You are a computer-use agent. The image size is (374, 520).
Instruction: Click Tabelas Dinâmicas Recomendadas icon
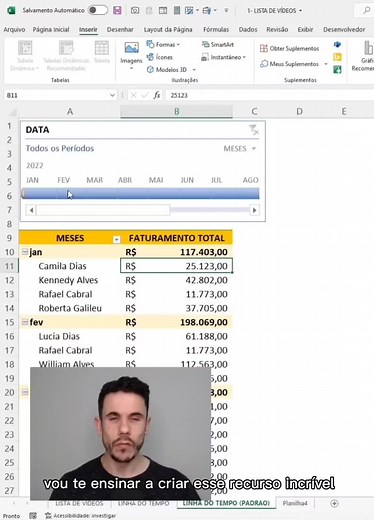(66, 48)
